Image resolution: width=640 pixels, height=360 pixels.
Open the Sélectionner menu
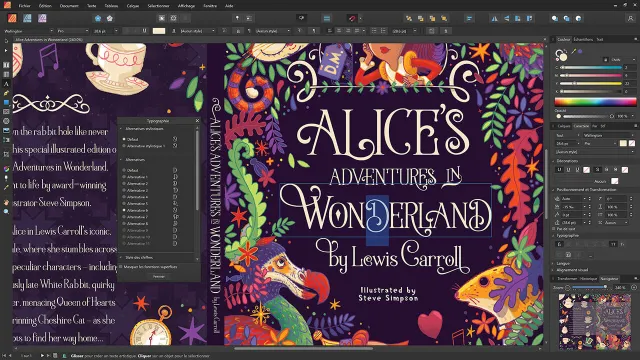coord(158,6)
